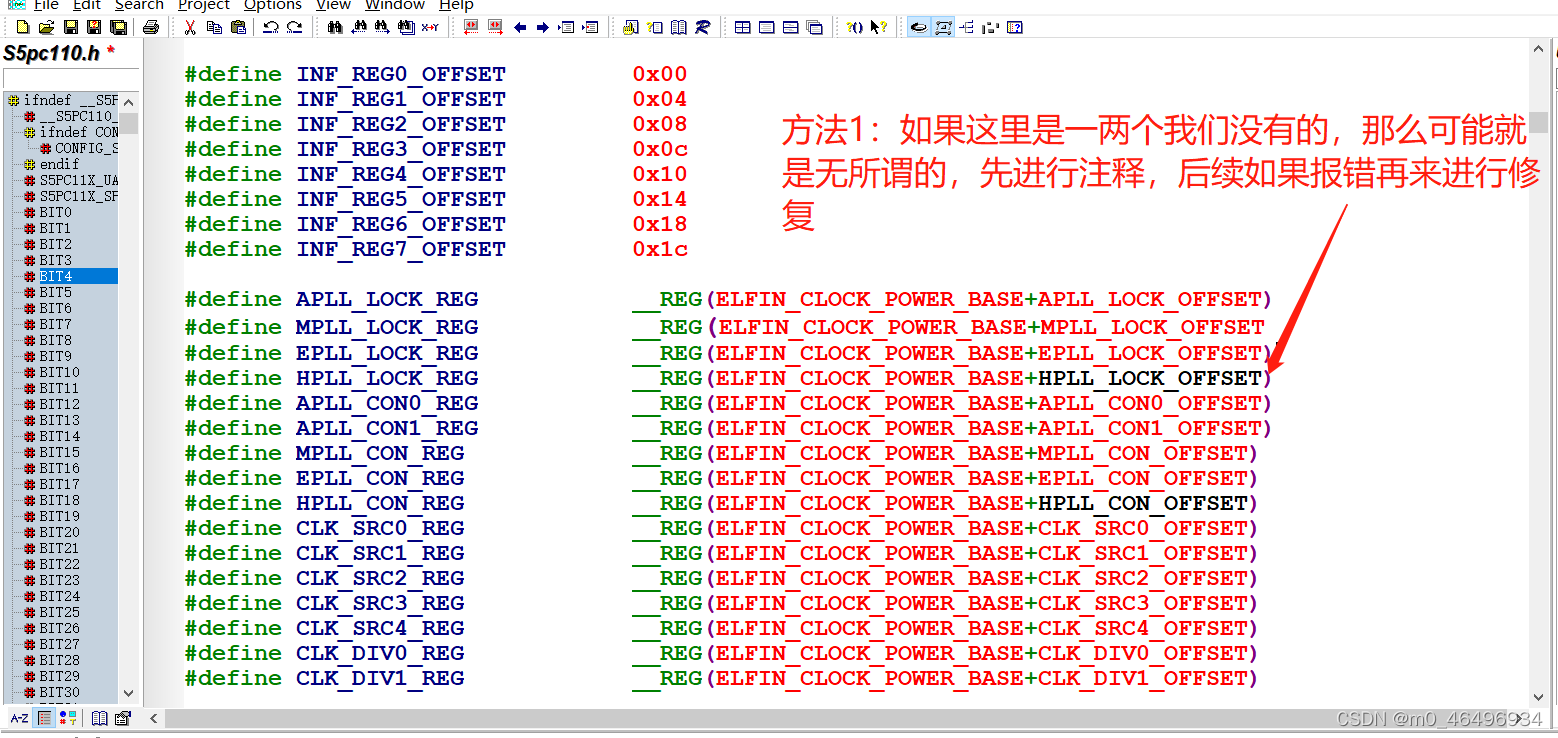1558x738 pixels.
Task: Open the Window menu
Action: pos(395,5)
